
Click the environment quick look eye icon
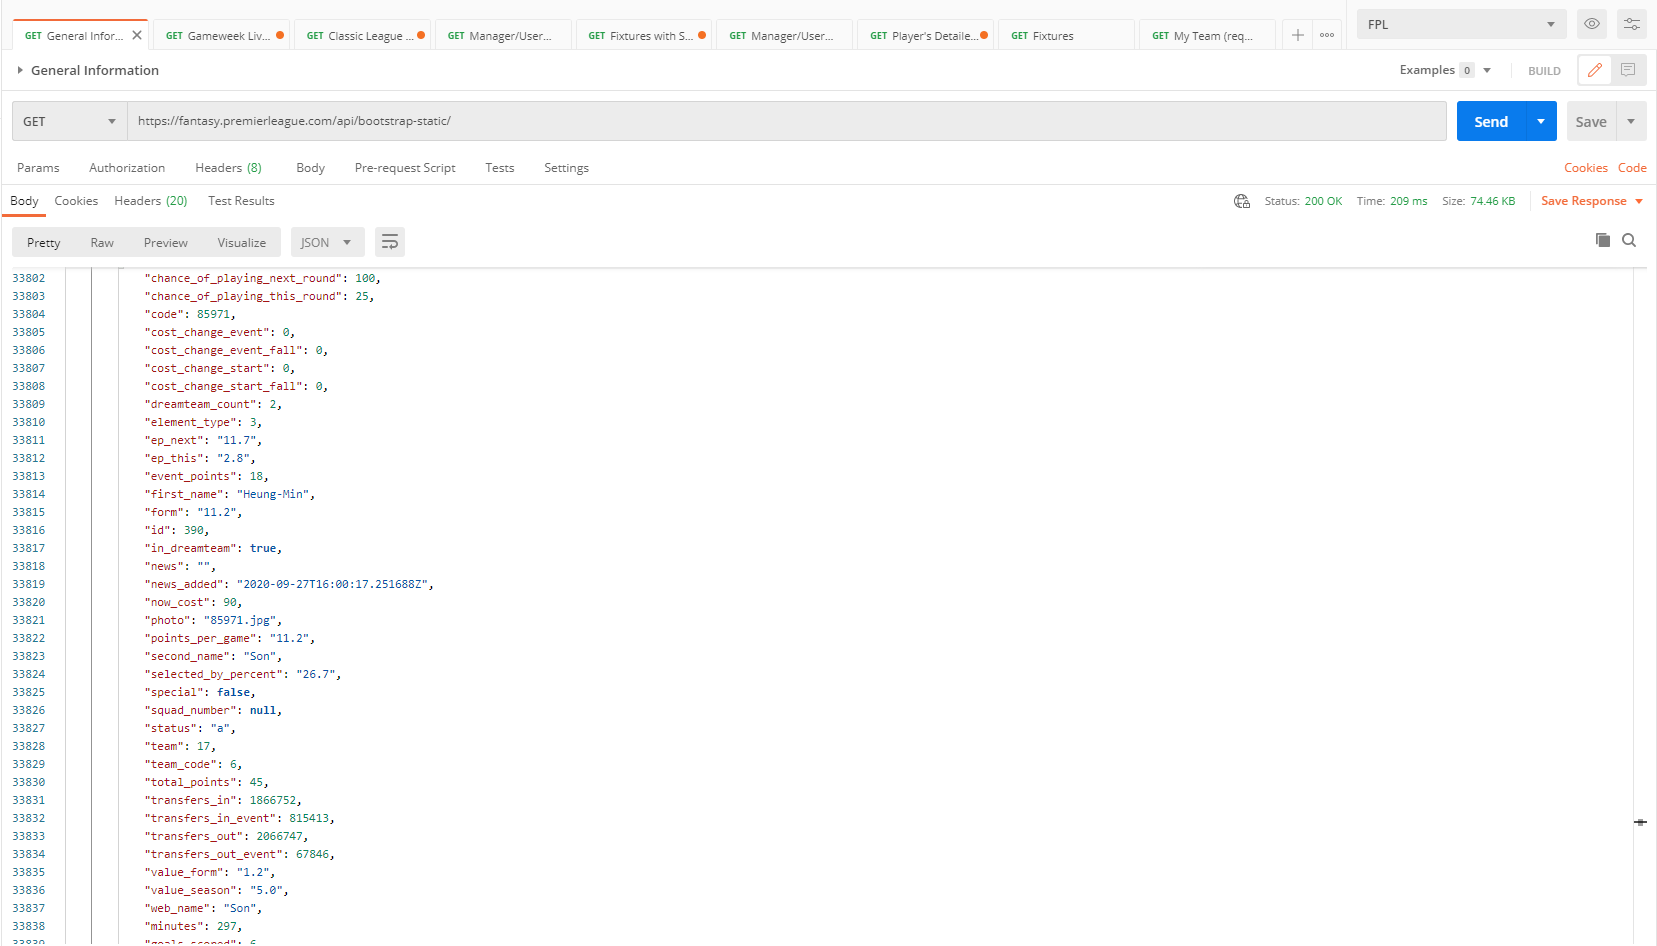[1592, 24]
